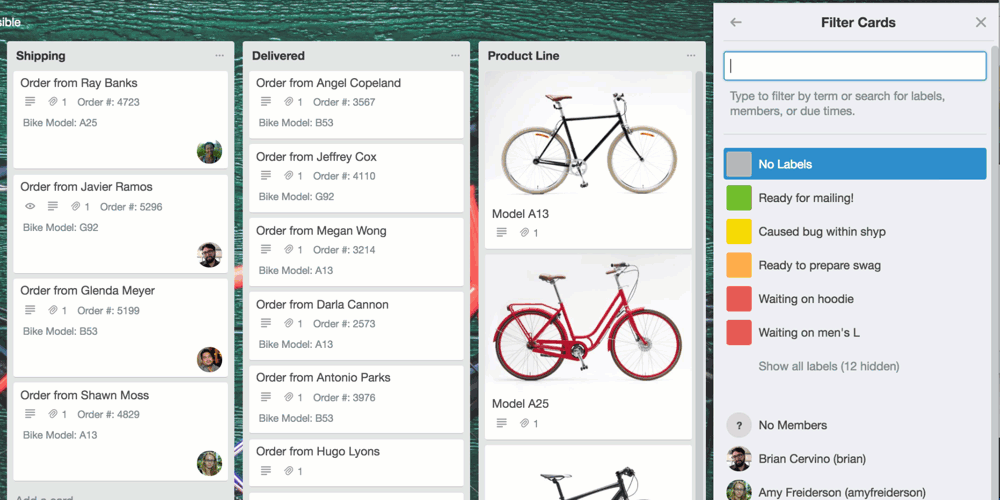
Task: Open Product Line list options menu
Action: [691, 55]
